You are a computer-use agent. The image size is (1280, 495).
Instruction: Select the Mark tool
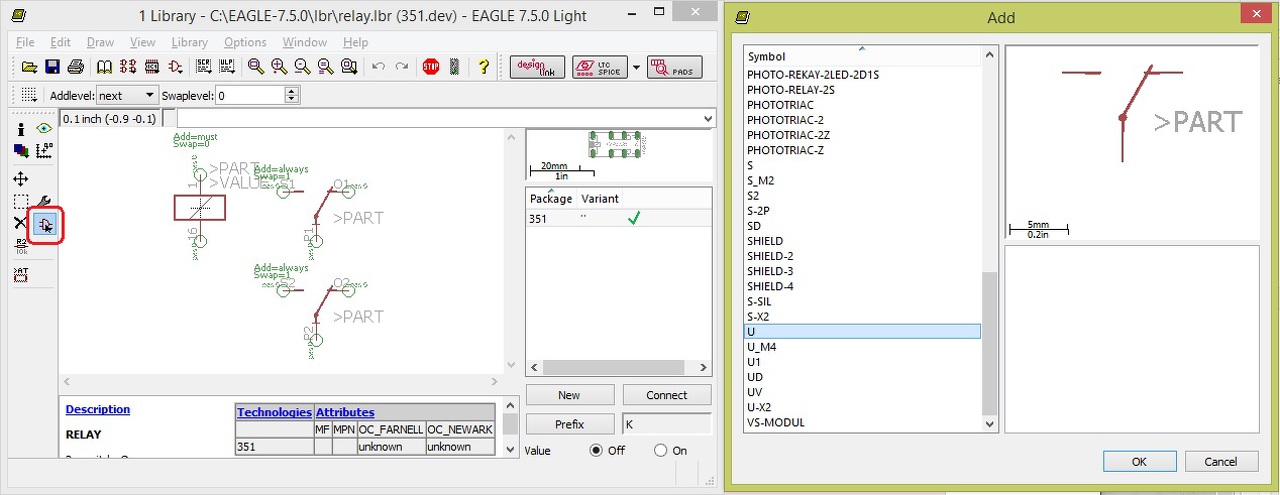tap(43, 151)
